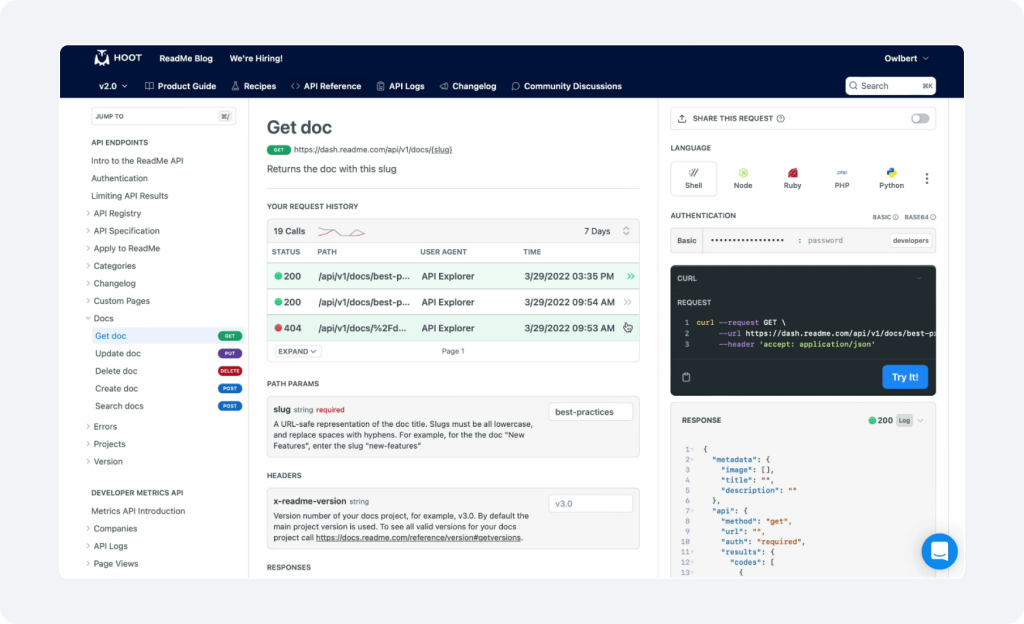Viewport: 1024px width, 624px height.
Task: Open the API Logs tab
Action: 400,86
